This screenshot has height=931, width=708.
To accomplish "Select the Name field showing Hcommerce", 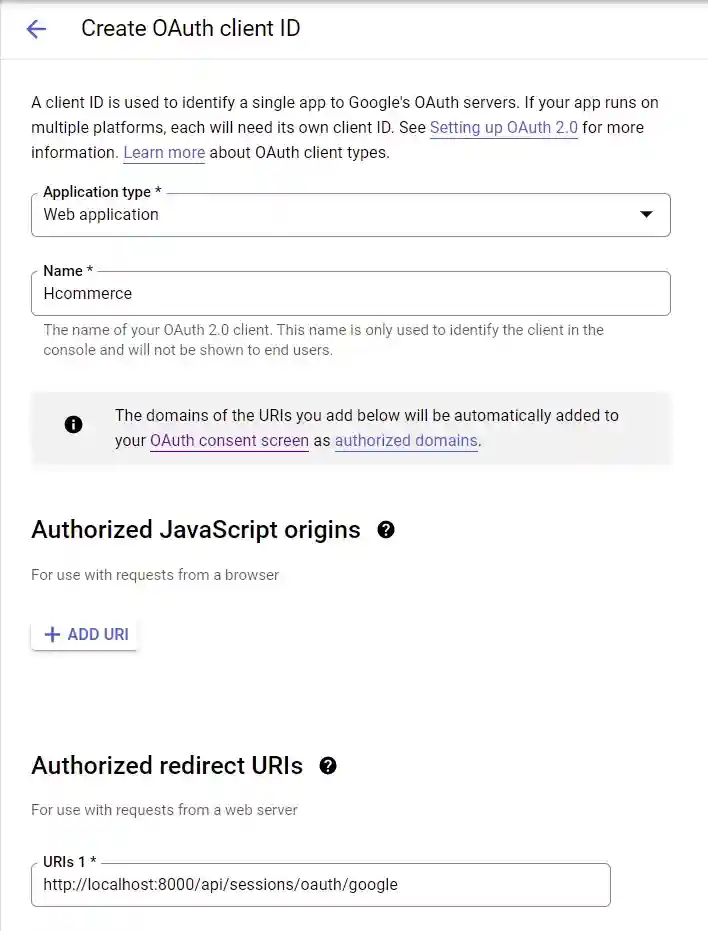I will click(x=350, y=293).
